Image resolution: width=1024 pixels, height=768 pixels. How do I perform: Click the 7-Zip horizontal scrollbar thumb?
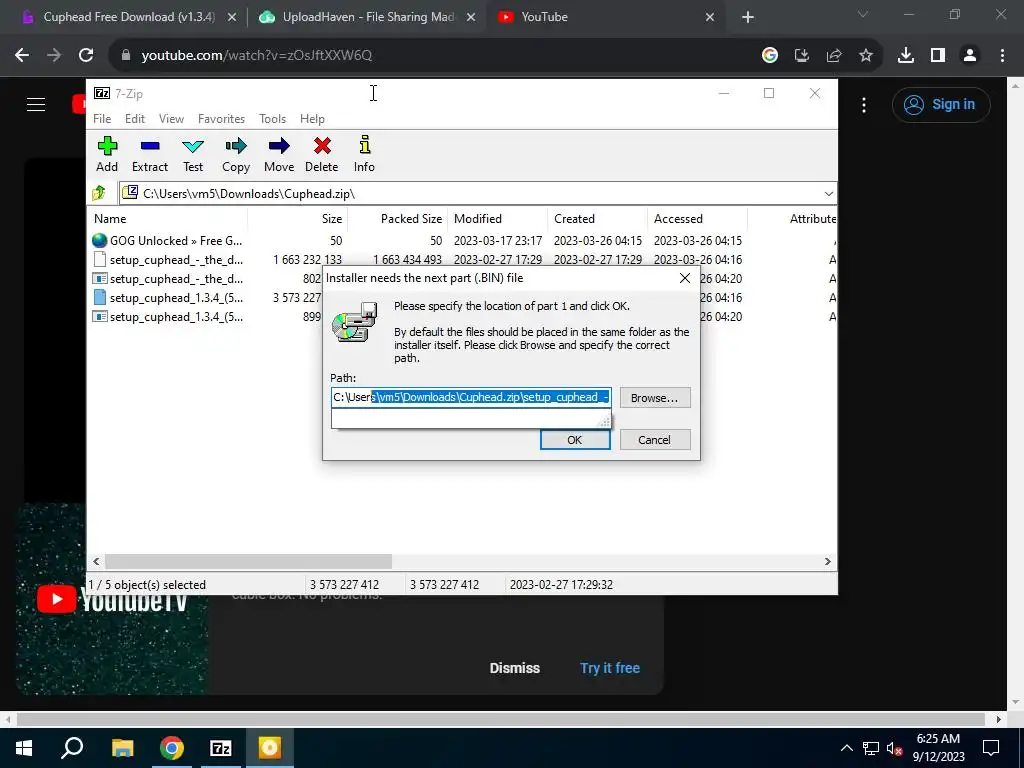pos(248,562)
